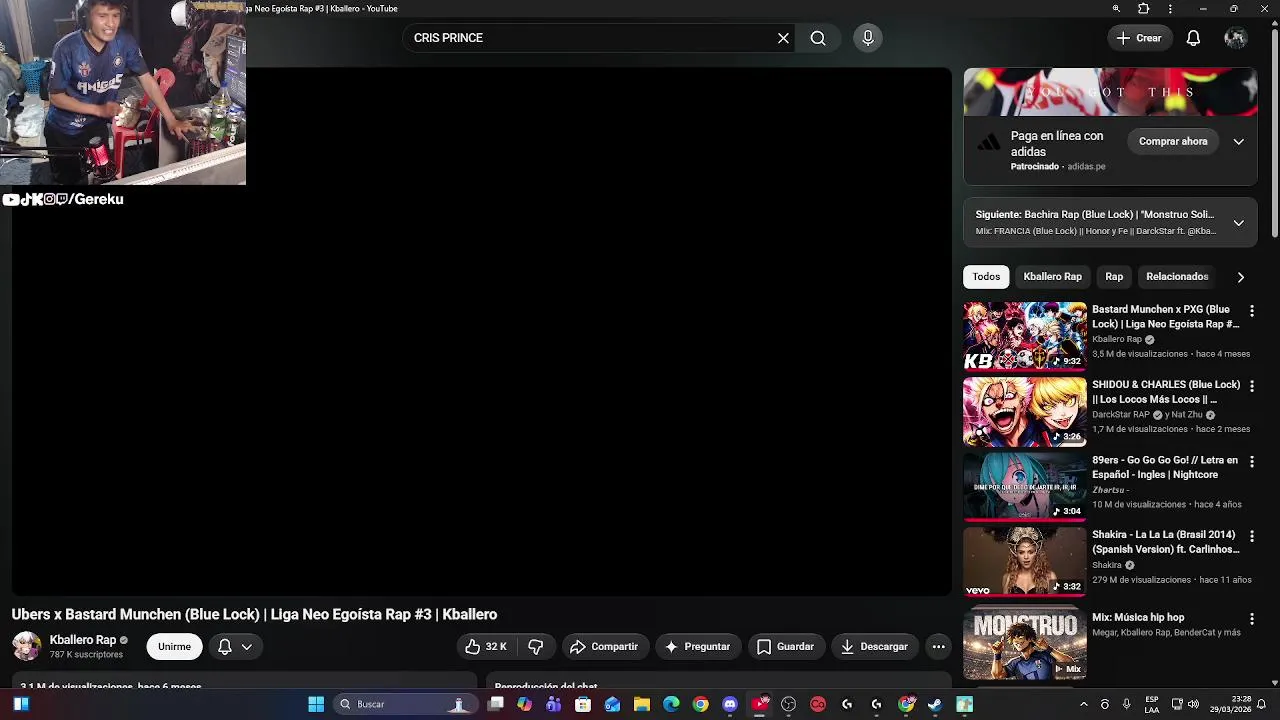Start voice search with the microphone icon

point(868,38)
